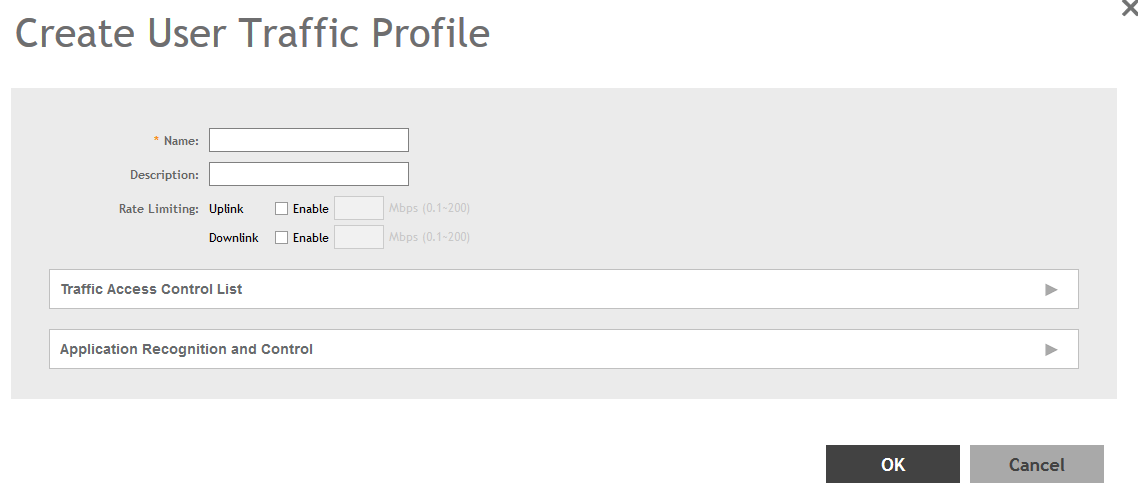This screenshot has width=1138, height=491.
Task: Expand Application Recognition and Control arrow
Action: pyautogui.click(x=1051, y=349)
